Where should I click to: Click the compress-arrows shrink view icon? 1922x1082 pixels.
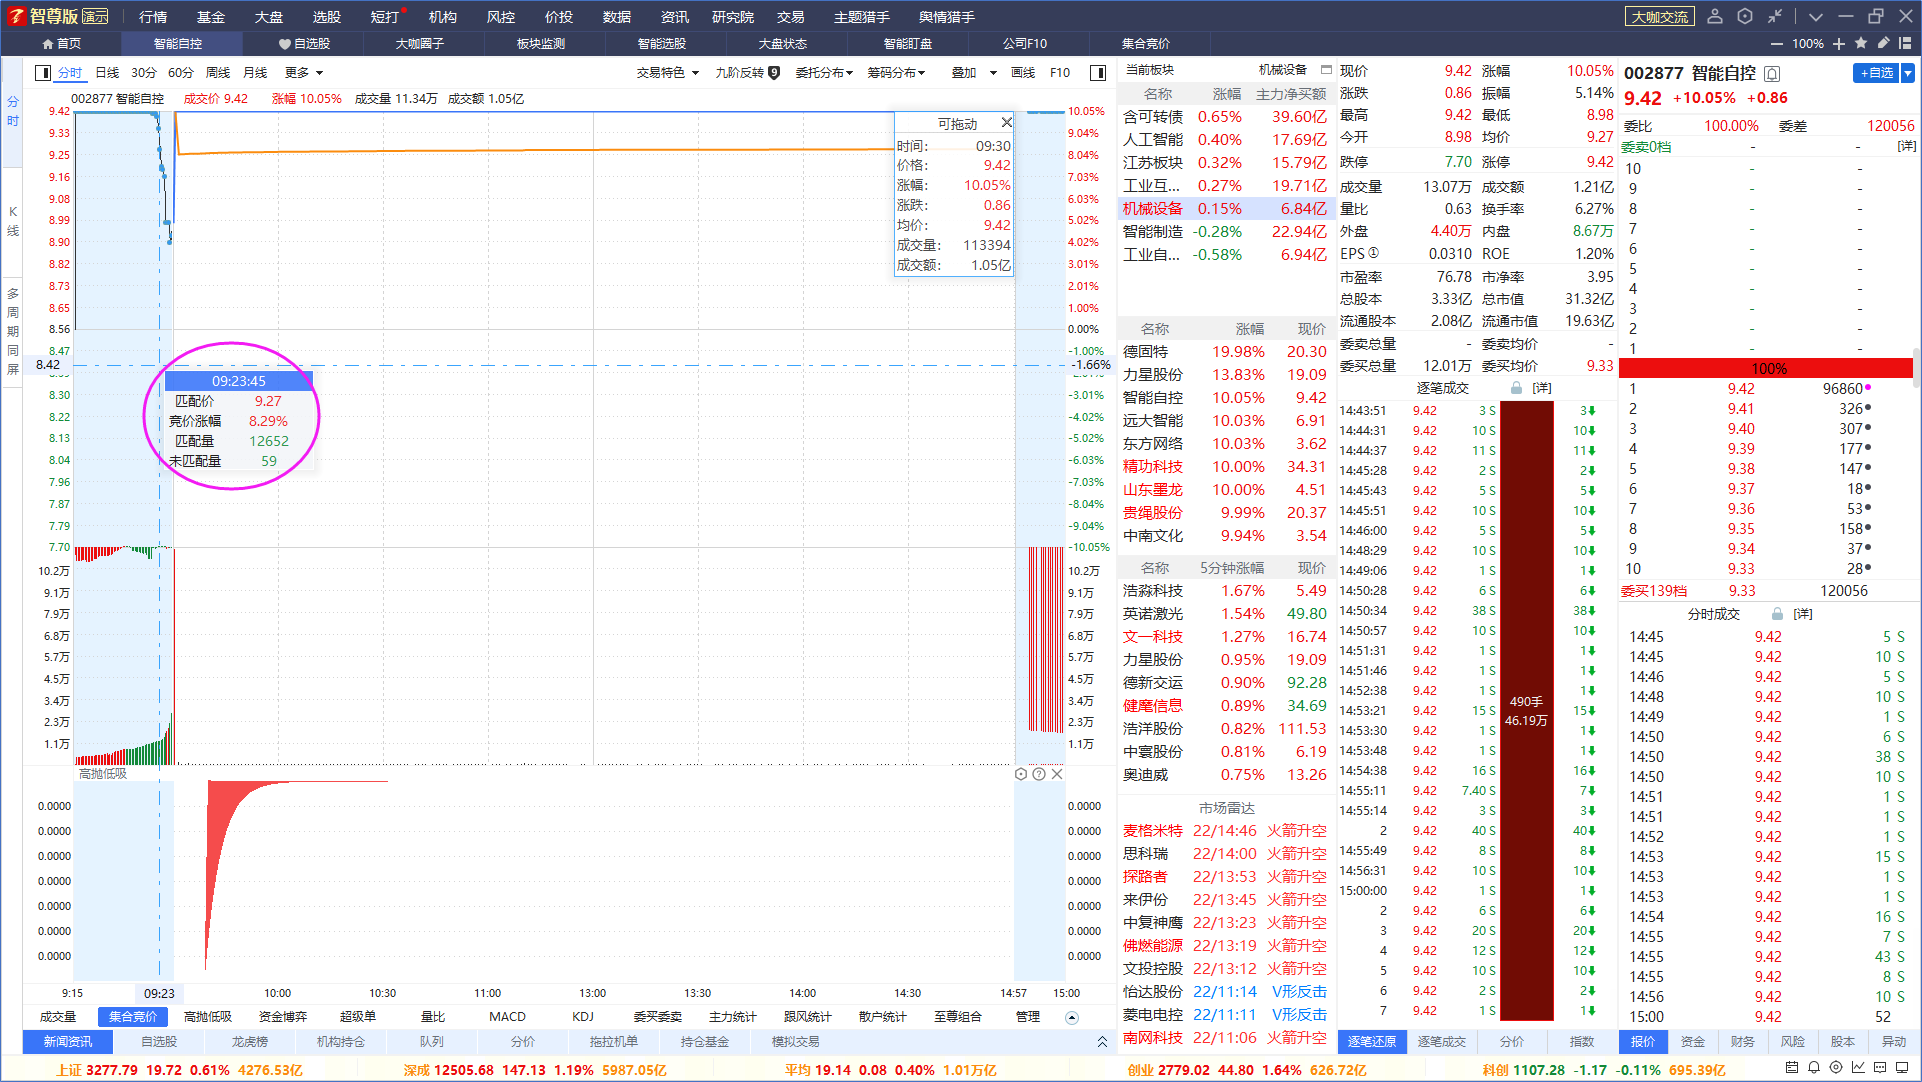click(1775, 16)
